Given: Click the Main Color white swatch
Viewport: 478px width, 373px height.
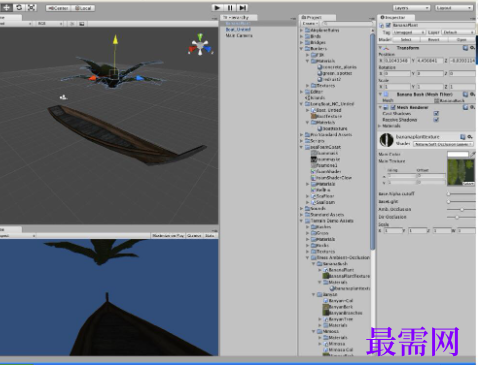Looking at the screenshot, I should coord(458,154).
